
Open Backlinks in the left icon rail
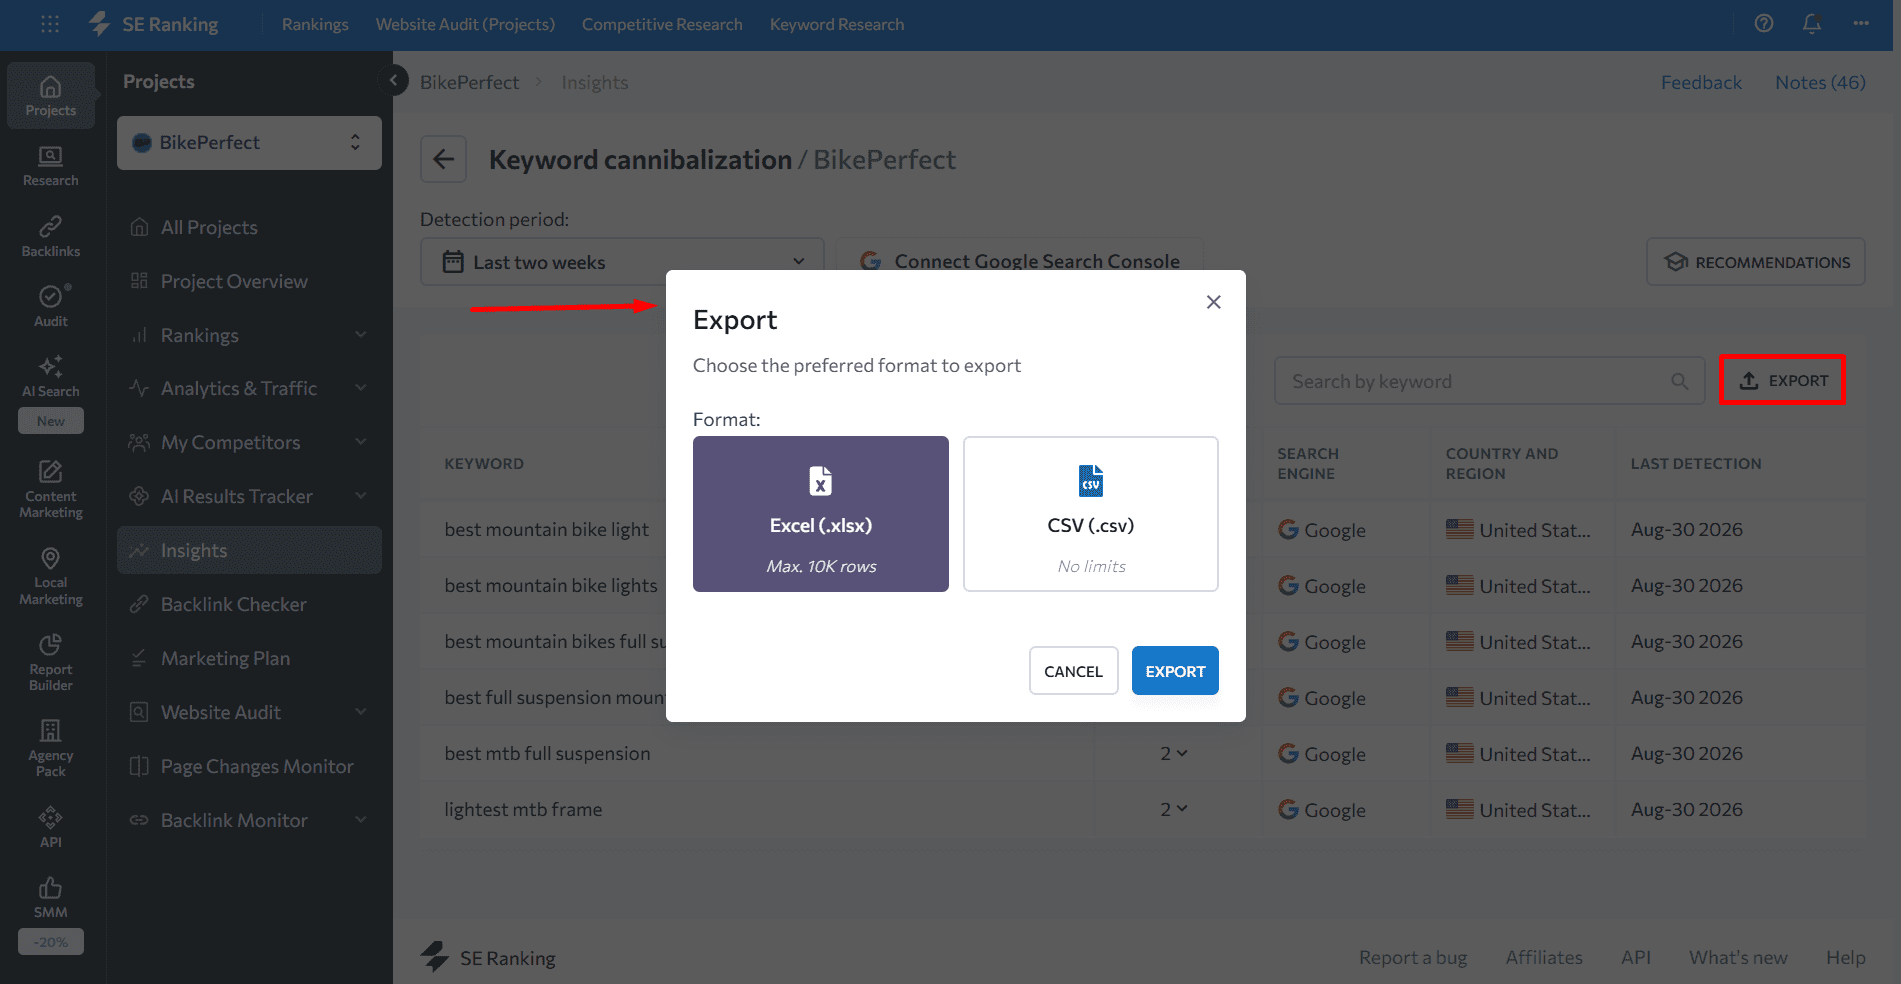click(x=51, y=237)
